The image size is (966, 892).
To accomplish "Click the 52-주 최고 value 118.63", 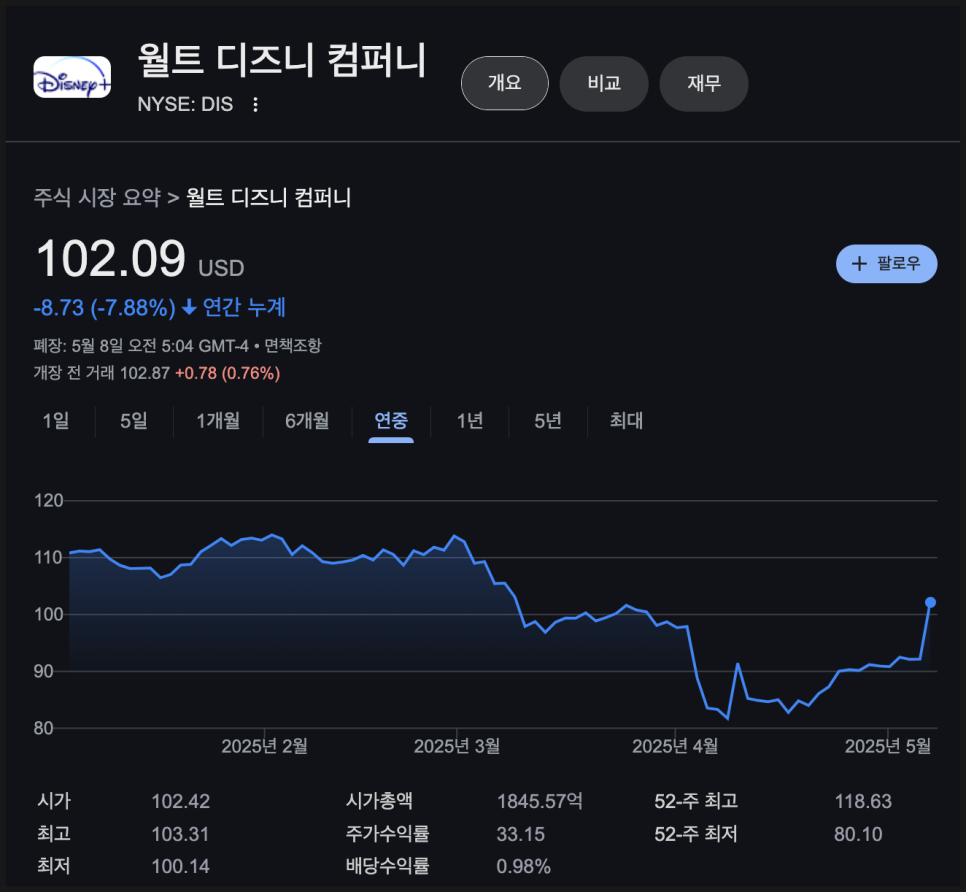I will tap(863, 801).
